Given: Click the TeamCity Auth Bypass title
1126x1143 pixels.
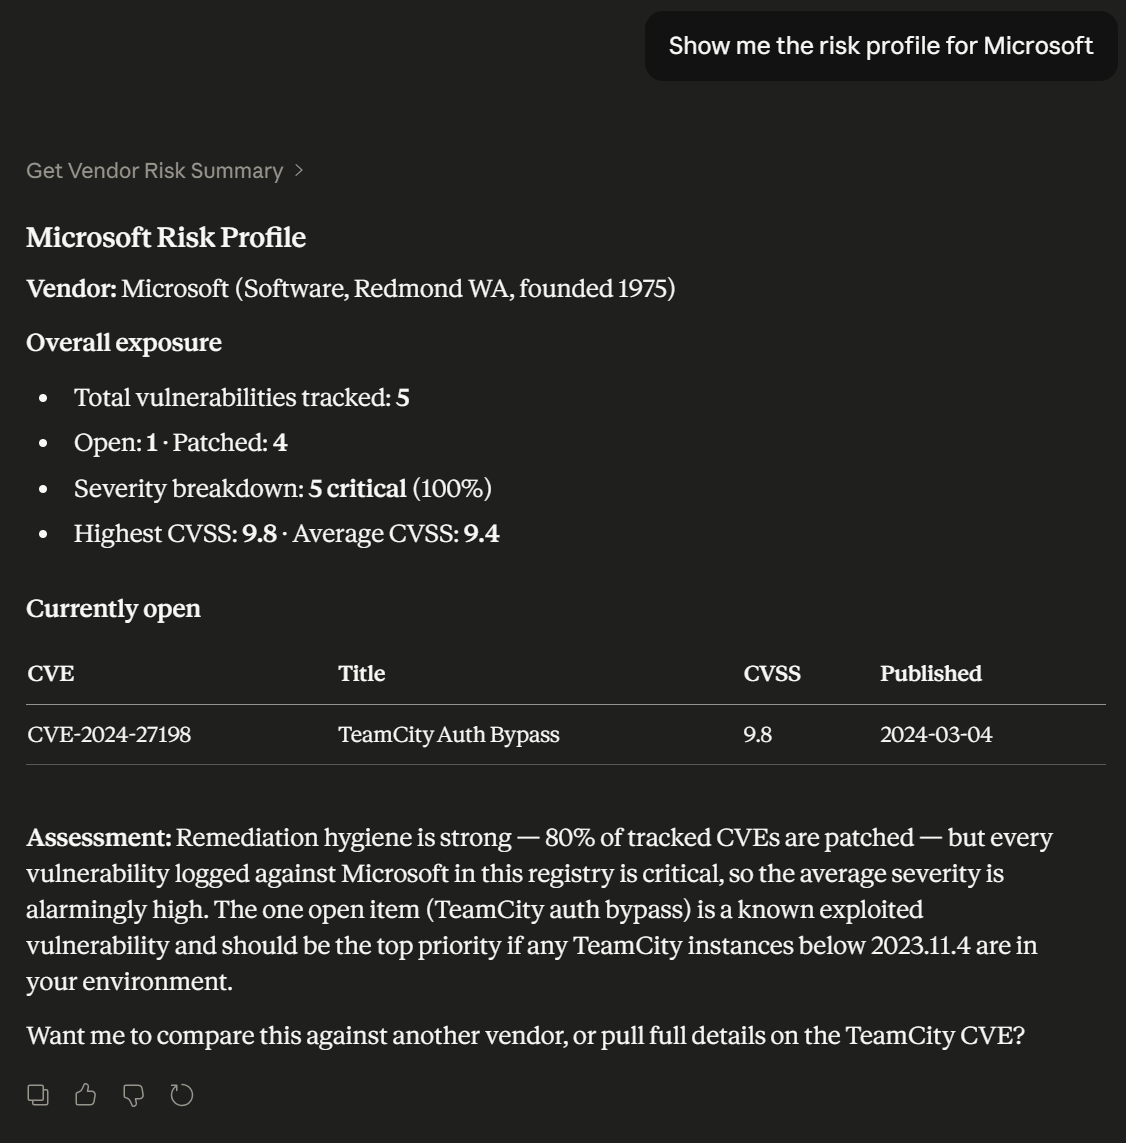Looking at the screenshot, I should (448, 734).
